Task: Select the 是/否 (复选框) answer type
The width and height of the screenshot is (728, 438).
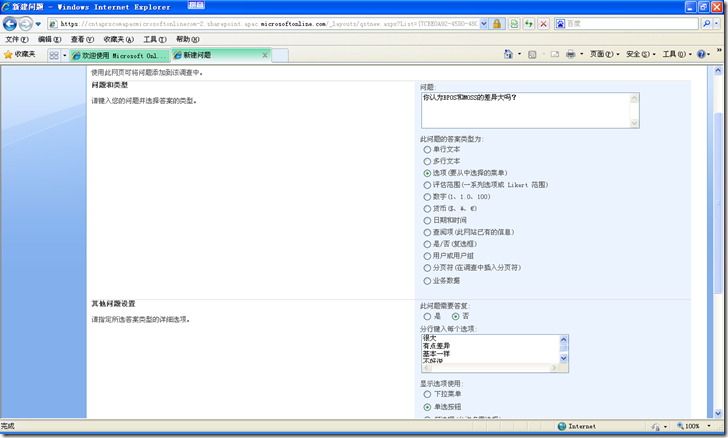Action: pos(427,244)
